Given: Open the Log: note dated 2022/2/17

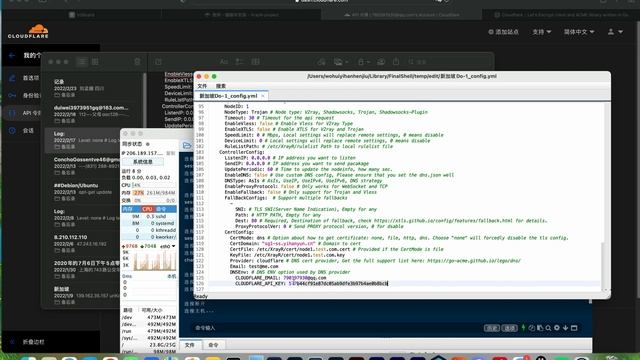Looking at the screenshot, I should click(x=87, y=140).
